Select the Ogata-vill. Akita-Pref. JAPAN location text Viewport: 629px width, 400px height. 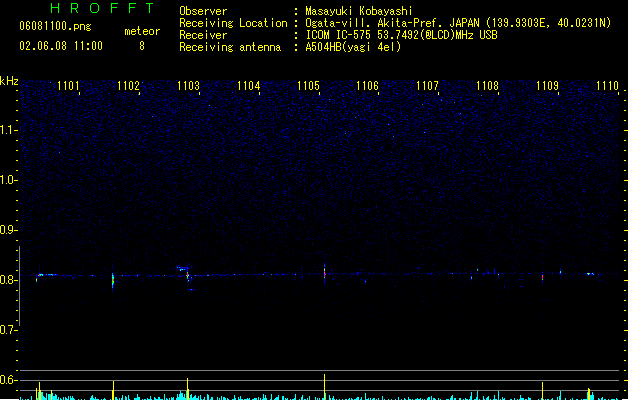click(458, 23)
